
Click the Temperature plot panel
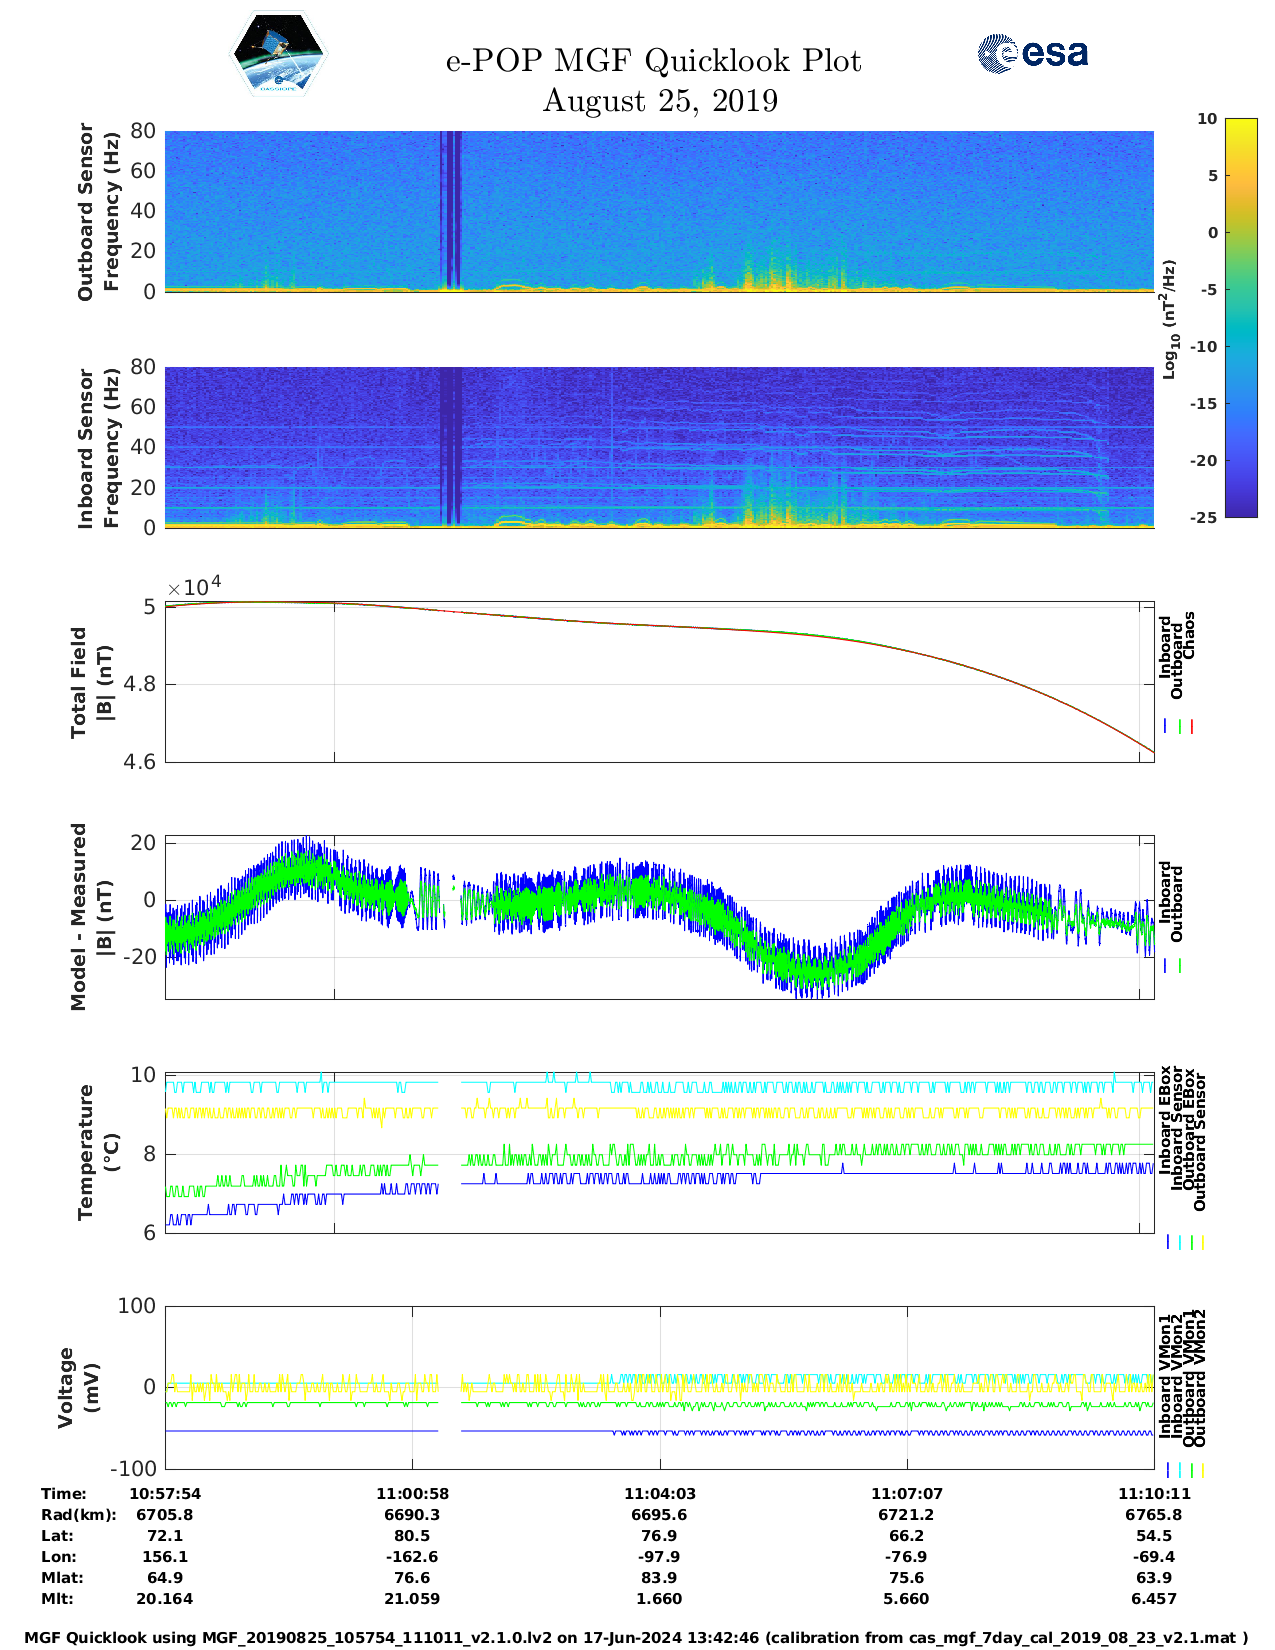coord(659,1153)
